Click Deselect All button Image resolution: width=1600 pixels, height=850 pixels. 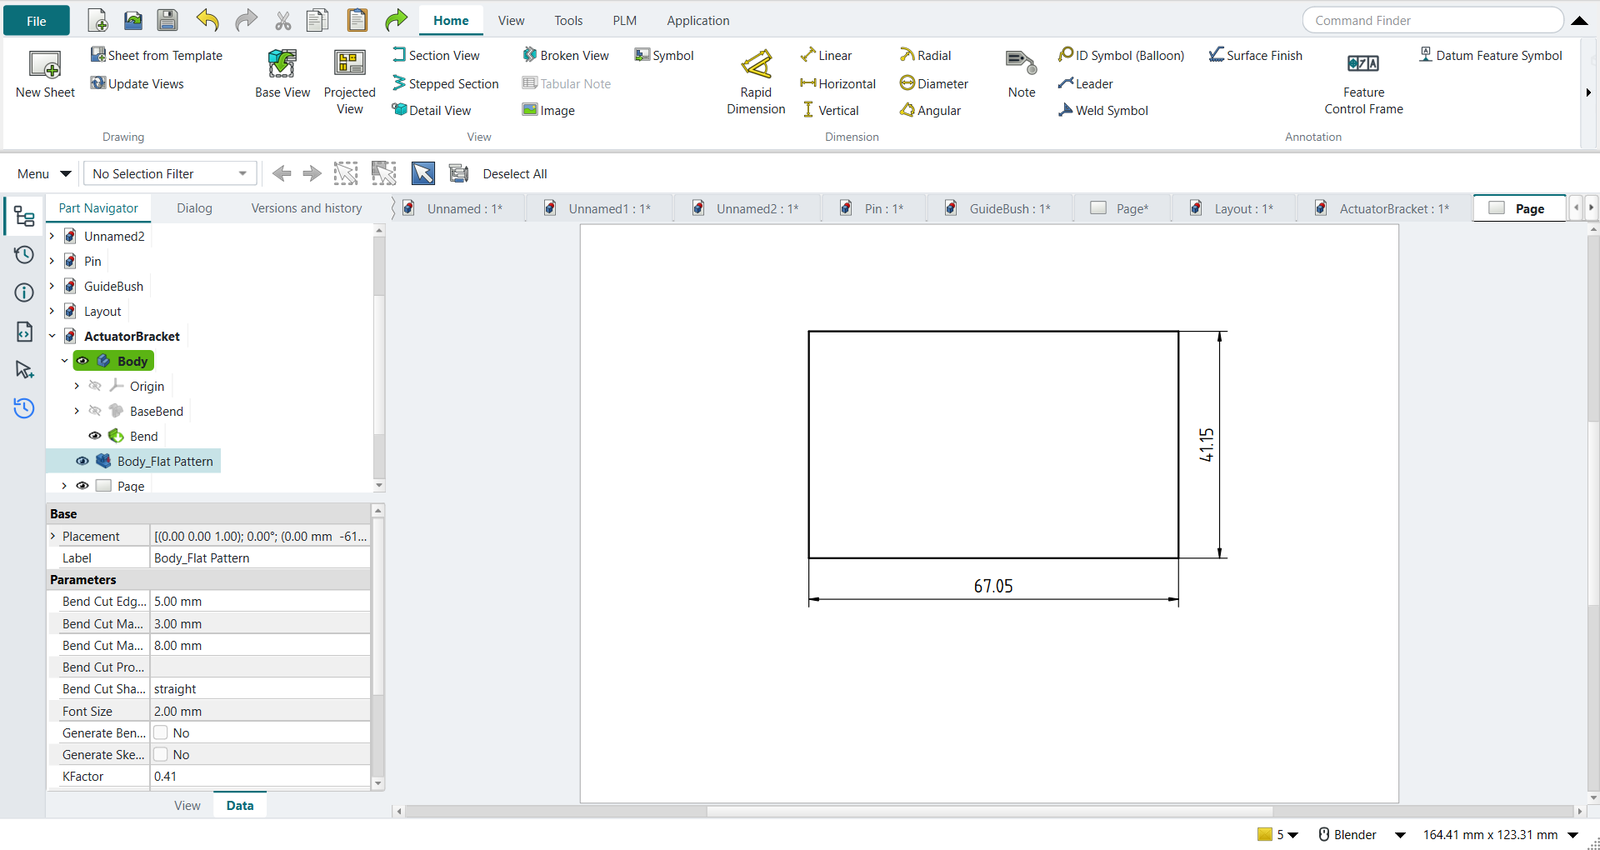[514, 174]
